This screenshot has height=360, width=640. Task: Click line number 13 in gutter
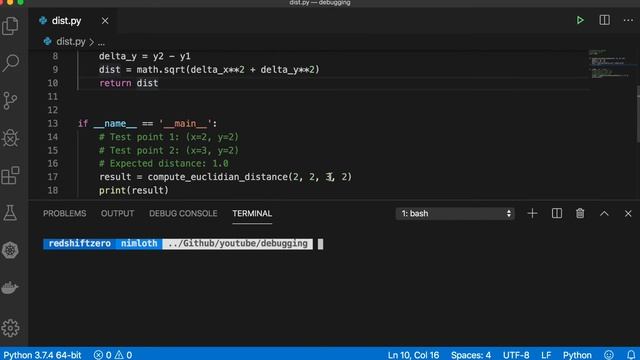pos(53,123)
